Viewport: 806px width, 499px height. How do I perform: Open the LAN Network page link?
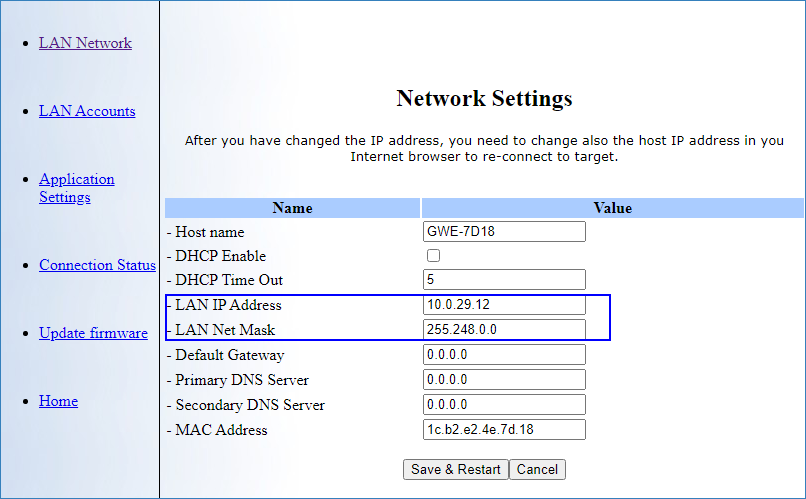click(x=85, y=43)
